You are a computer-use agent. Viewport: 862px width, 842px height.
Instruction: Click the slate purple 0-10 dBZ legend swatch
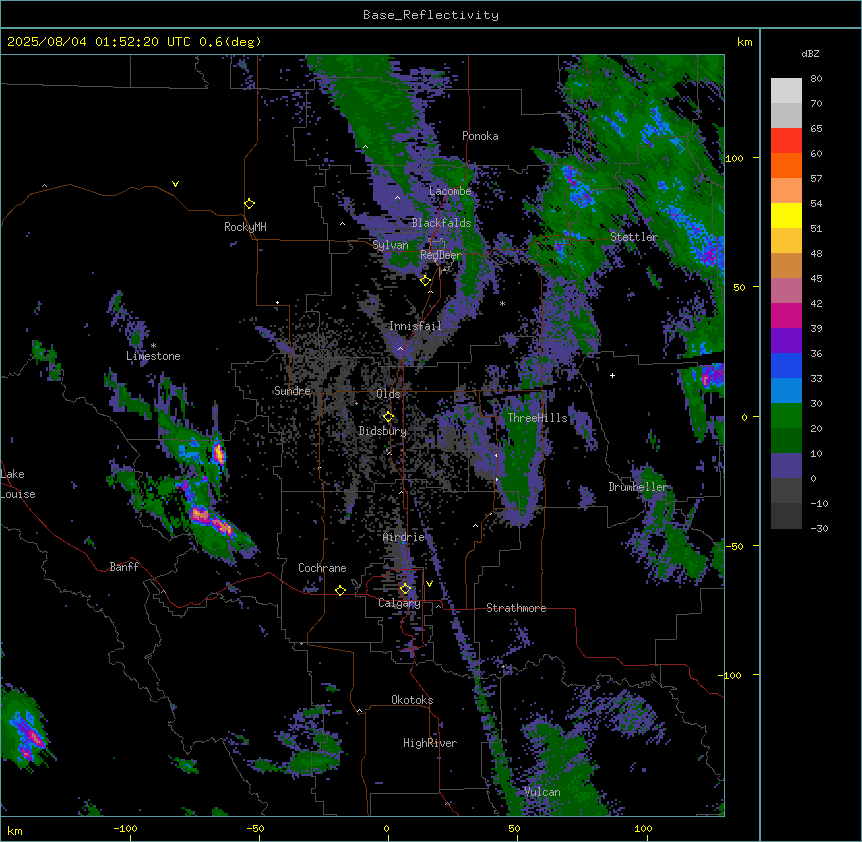click(x=786, y=466)
